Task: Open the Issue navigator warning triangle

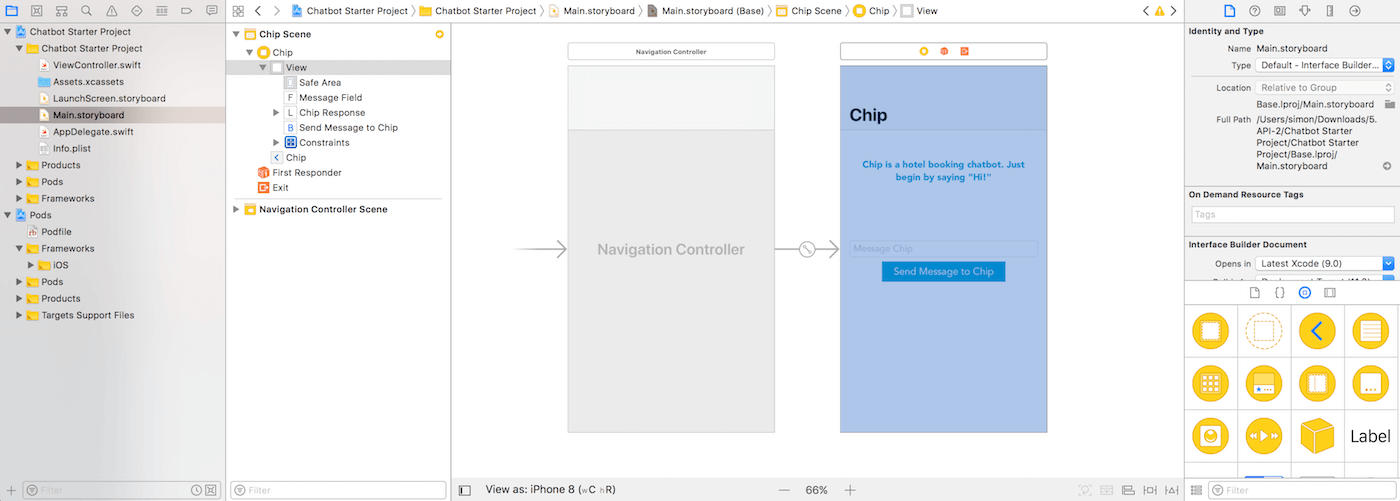Action: [x=112, y=11]
